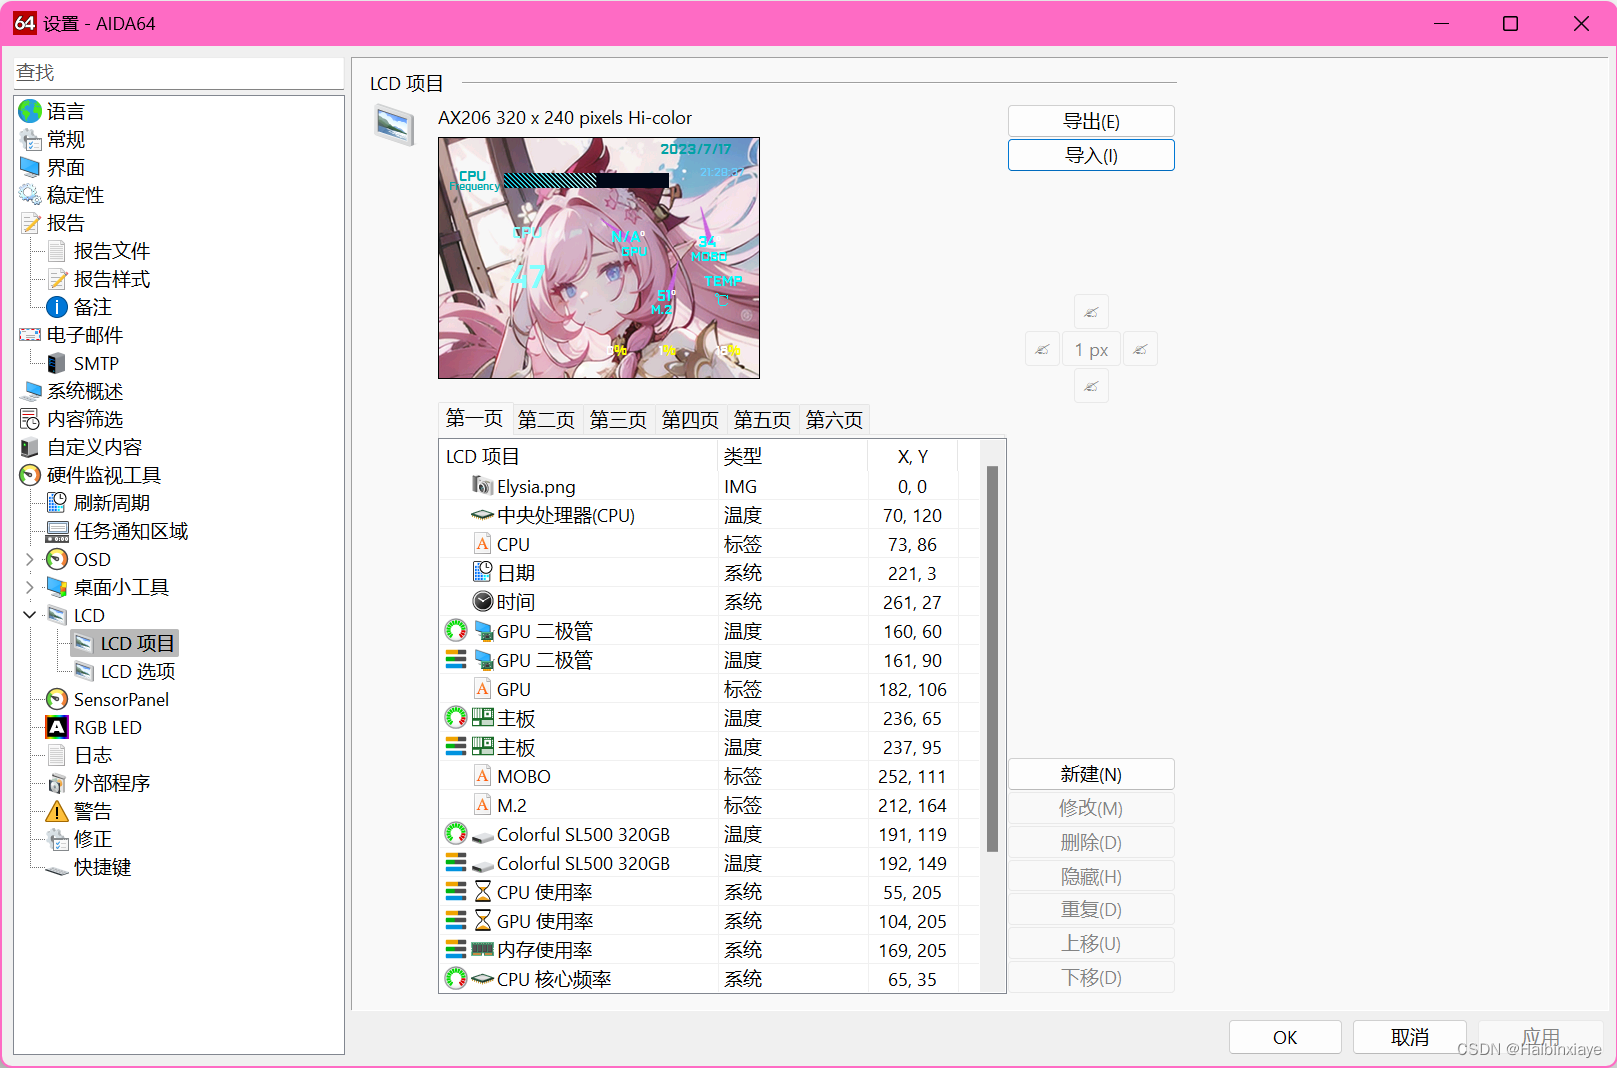Open the 系统概述 system overview settings

tap(86, 391)
